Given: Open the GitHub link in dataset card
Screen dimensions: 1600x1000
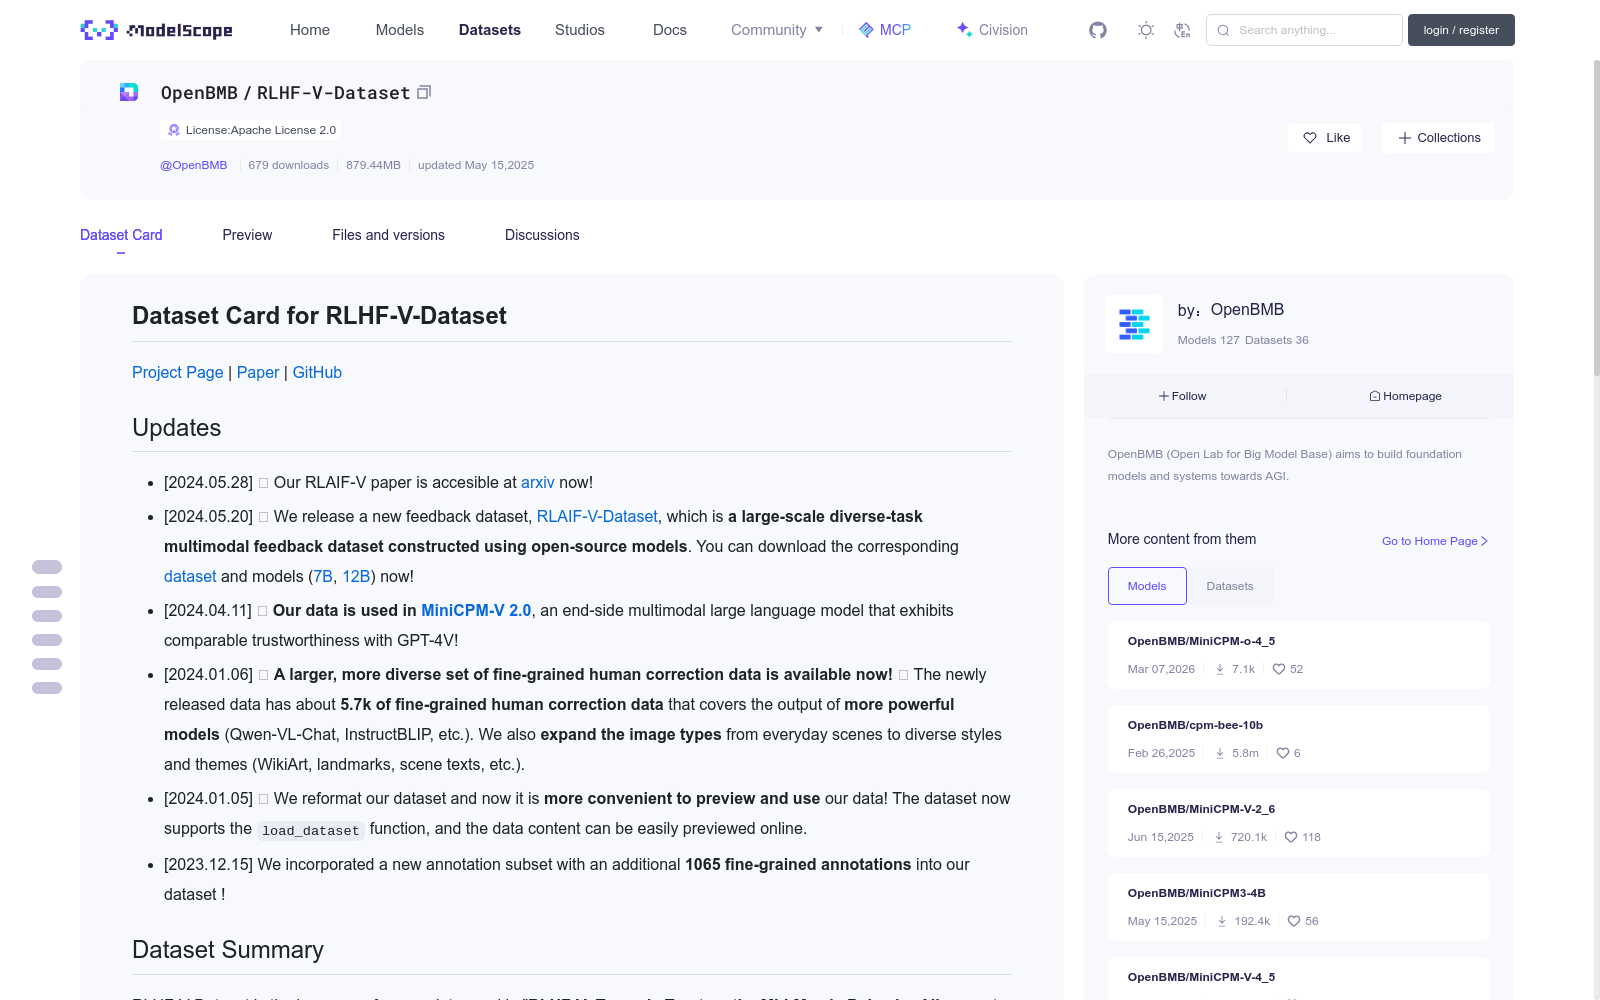Looking at the screenshot, I should click(x=317, y=372).
